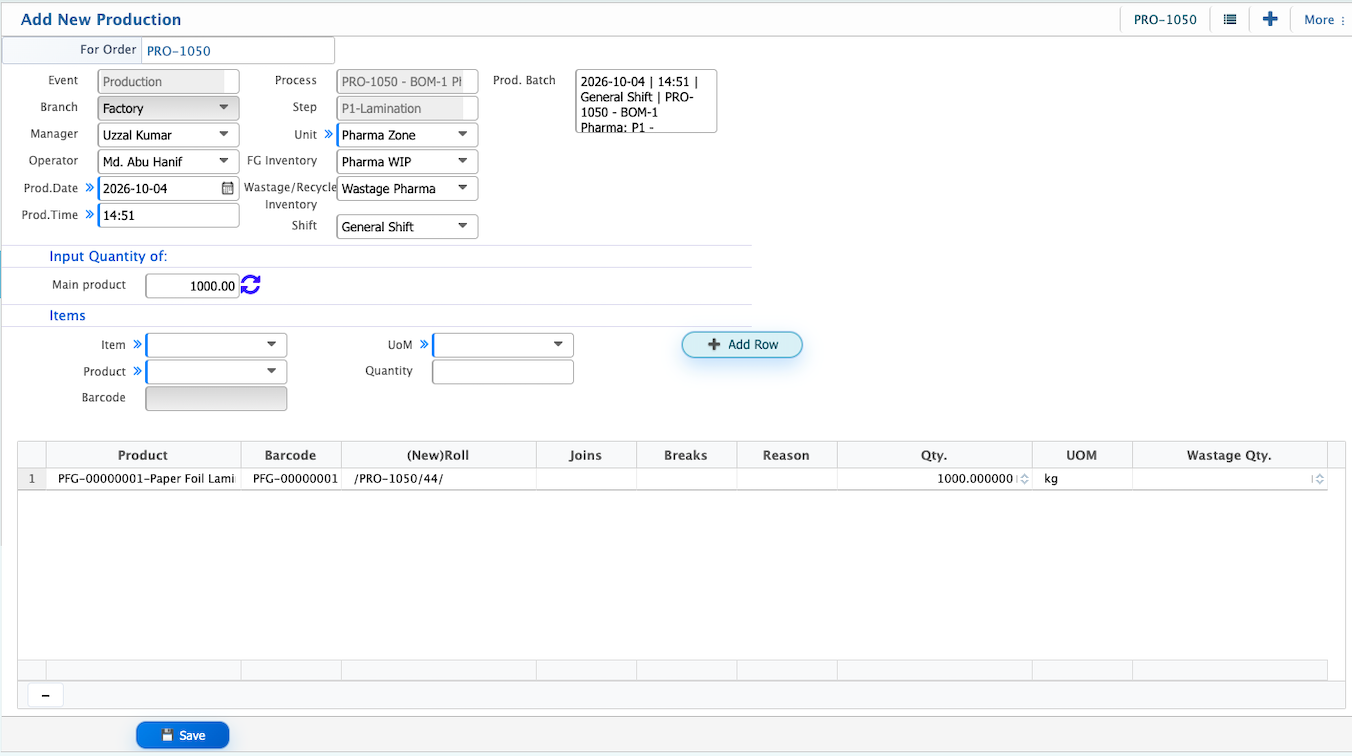Viewport: 1352px width, 756px height.
Task: Click the /PRO-1050/44/ roll cell
Action: [438, 479]
